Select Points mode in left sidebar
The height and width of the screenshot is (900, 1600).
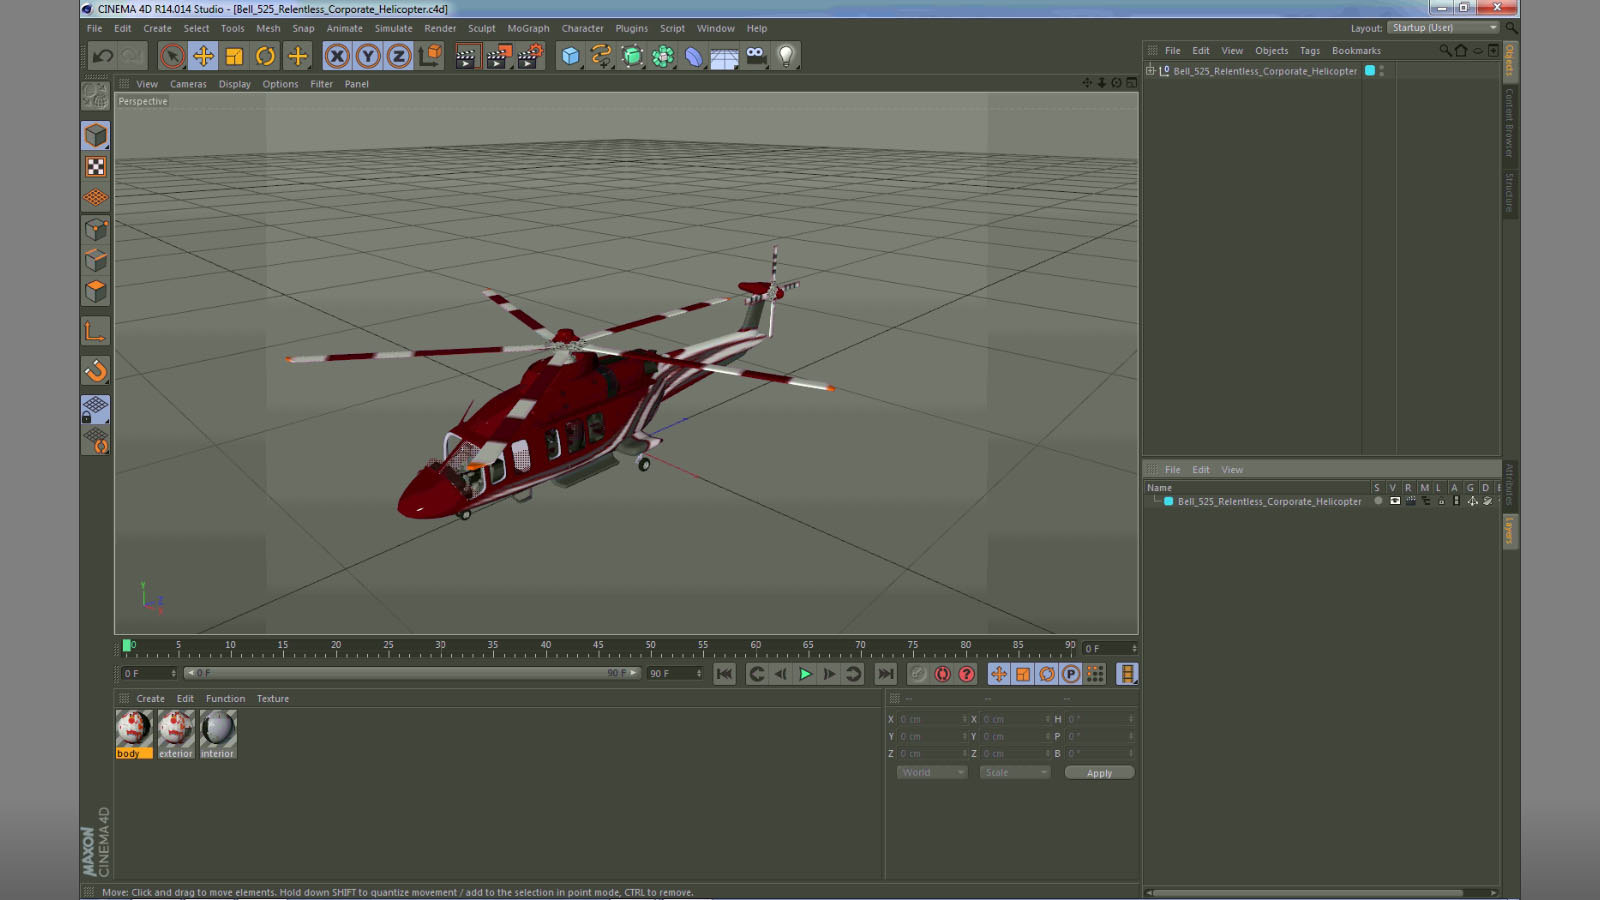point(96,229)
